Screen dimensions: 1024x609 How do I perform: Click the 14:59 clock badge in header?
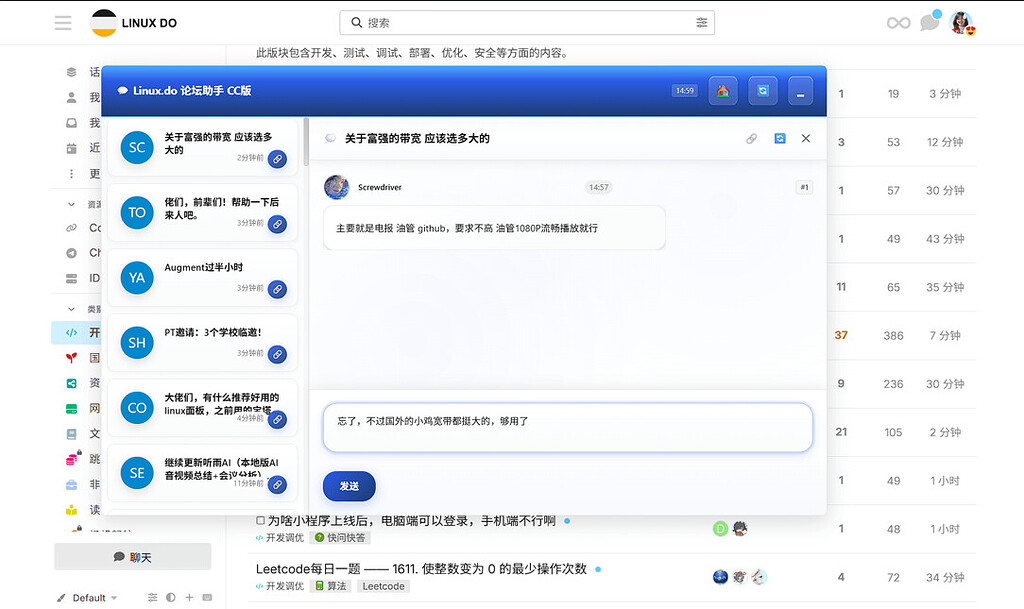[684, 91]
